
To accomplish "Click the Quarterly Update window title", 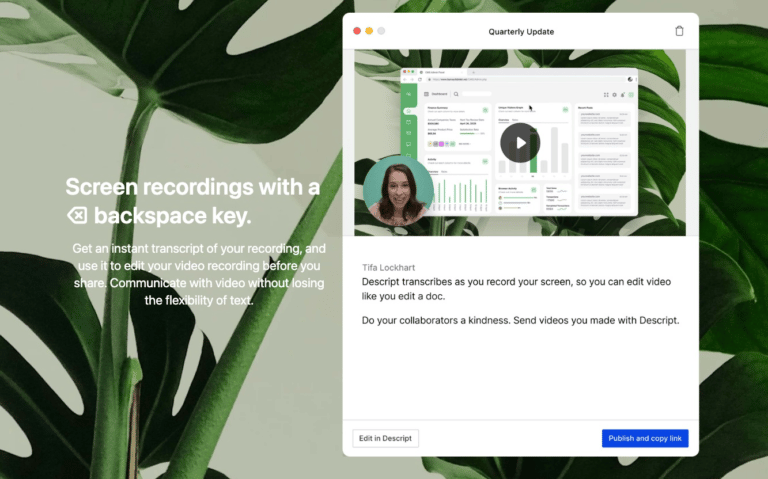I will (521, 32).
